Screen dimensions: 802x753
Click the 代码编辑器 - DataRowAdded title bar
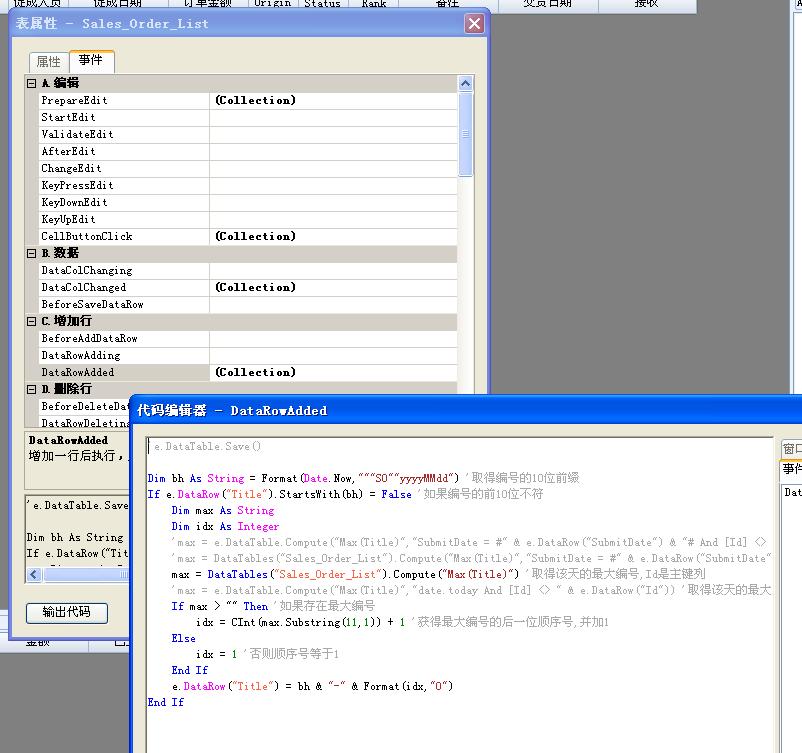465,410
